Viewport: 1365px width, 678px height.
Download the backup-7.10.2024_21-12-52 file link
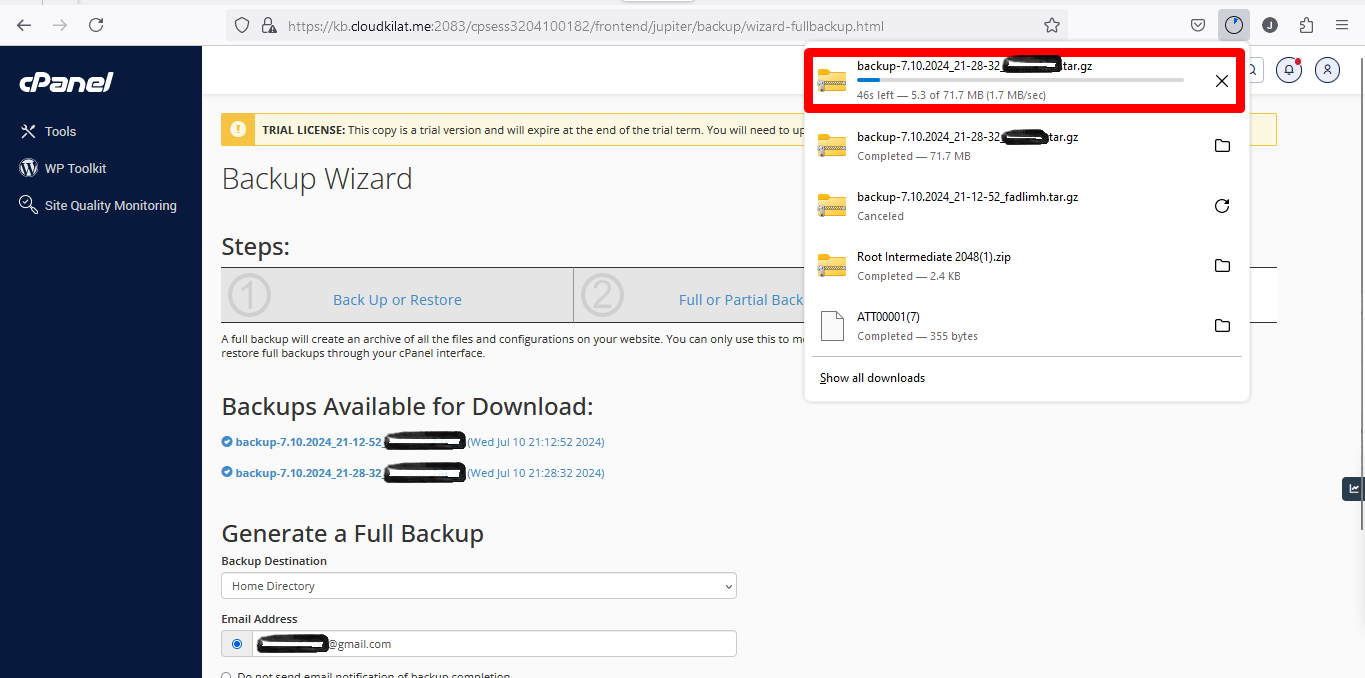pyautogui.click(x=308, y=442)
